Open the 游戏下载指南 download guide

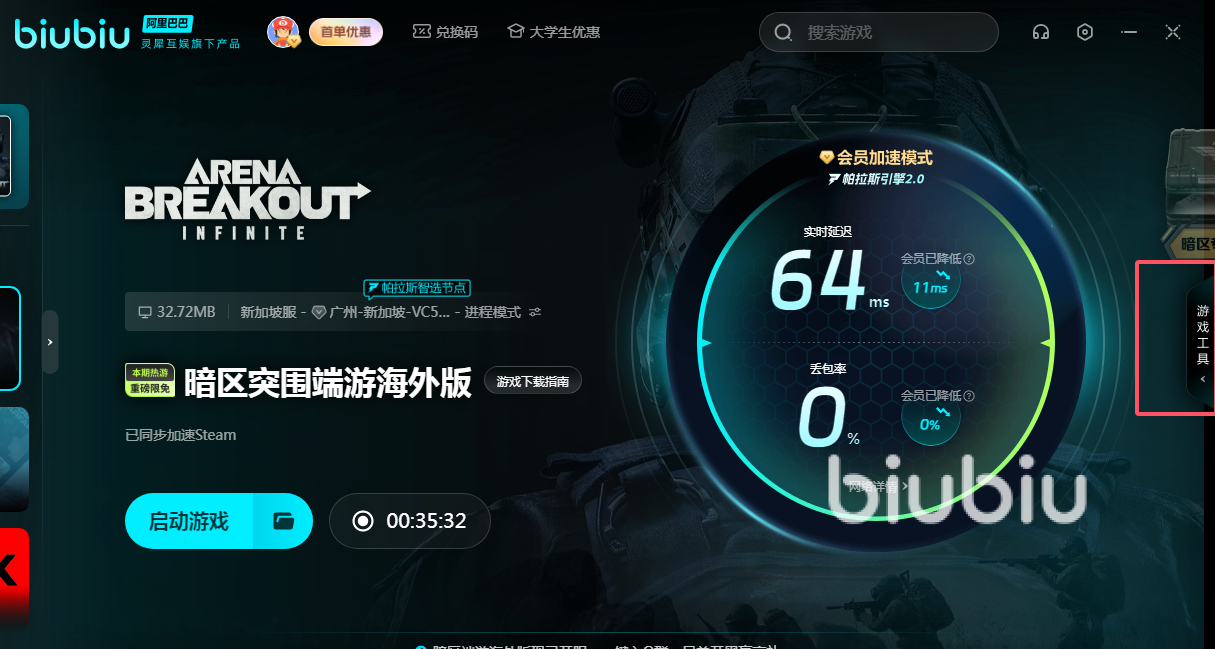533,381
